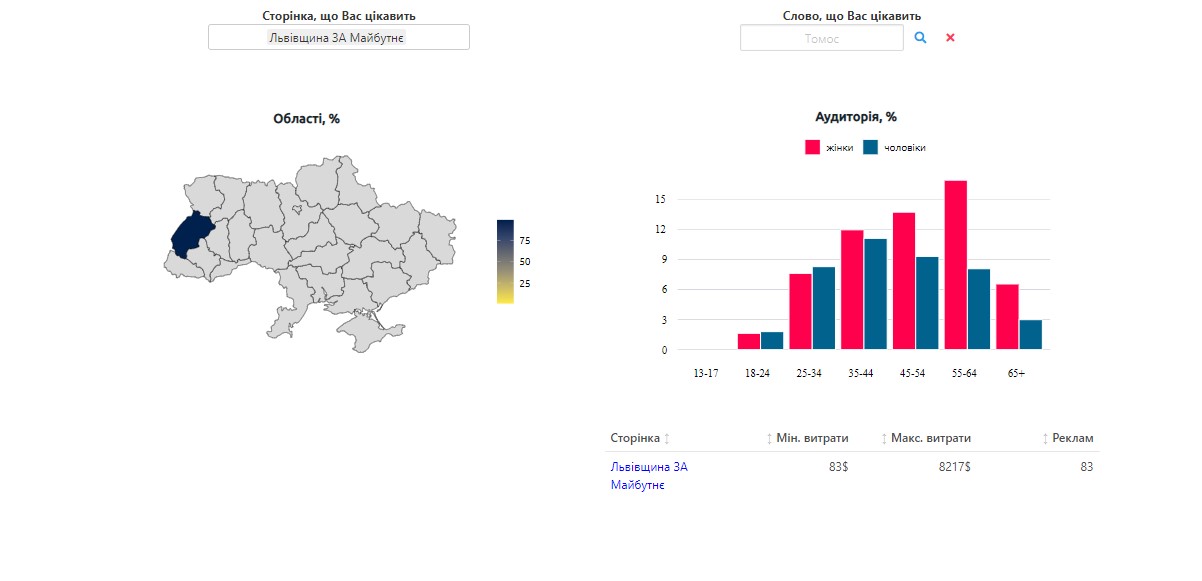Select the red women bar for 55-64

pyautogui.click(x=955, y=265)
